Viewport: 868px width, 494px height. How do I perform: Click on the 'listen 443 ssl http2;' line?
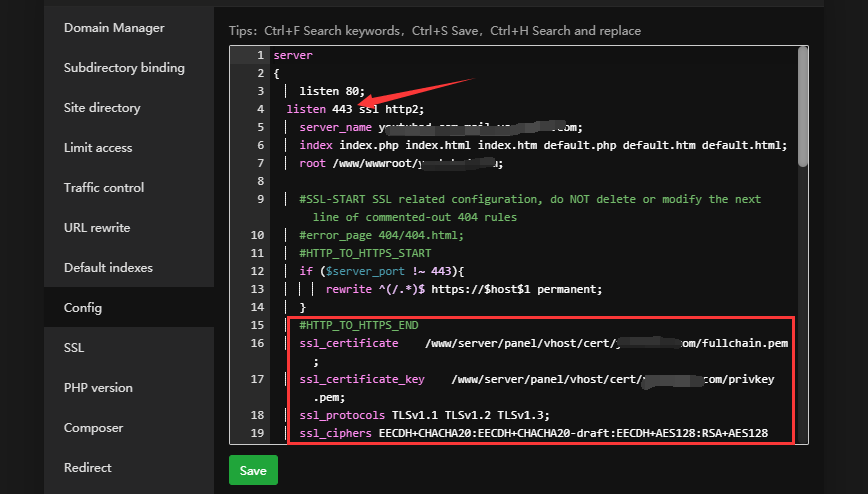coord(350,109)
